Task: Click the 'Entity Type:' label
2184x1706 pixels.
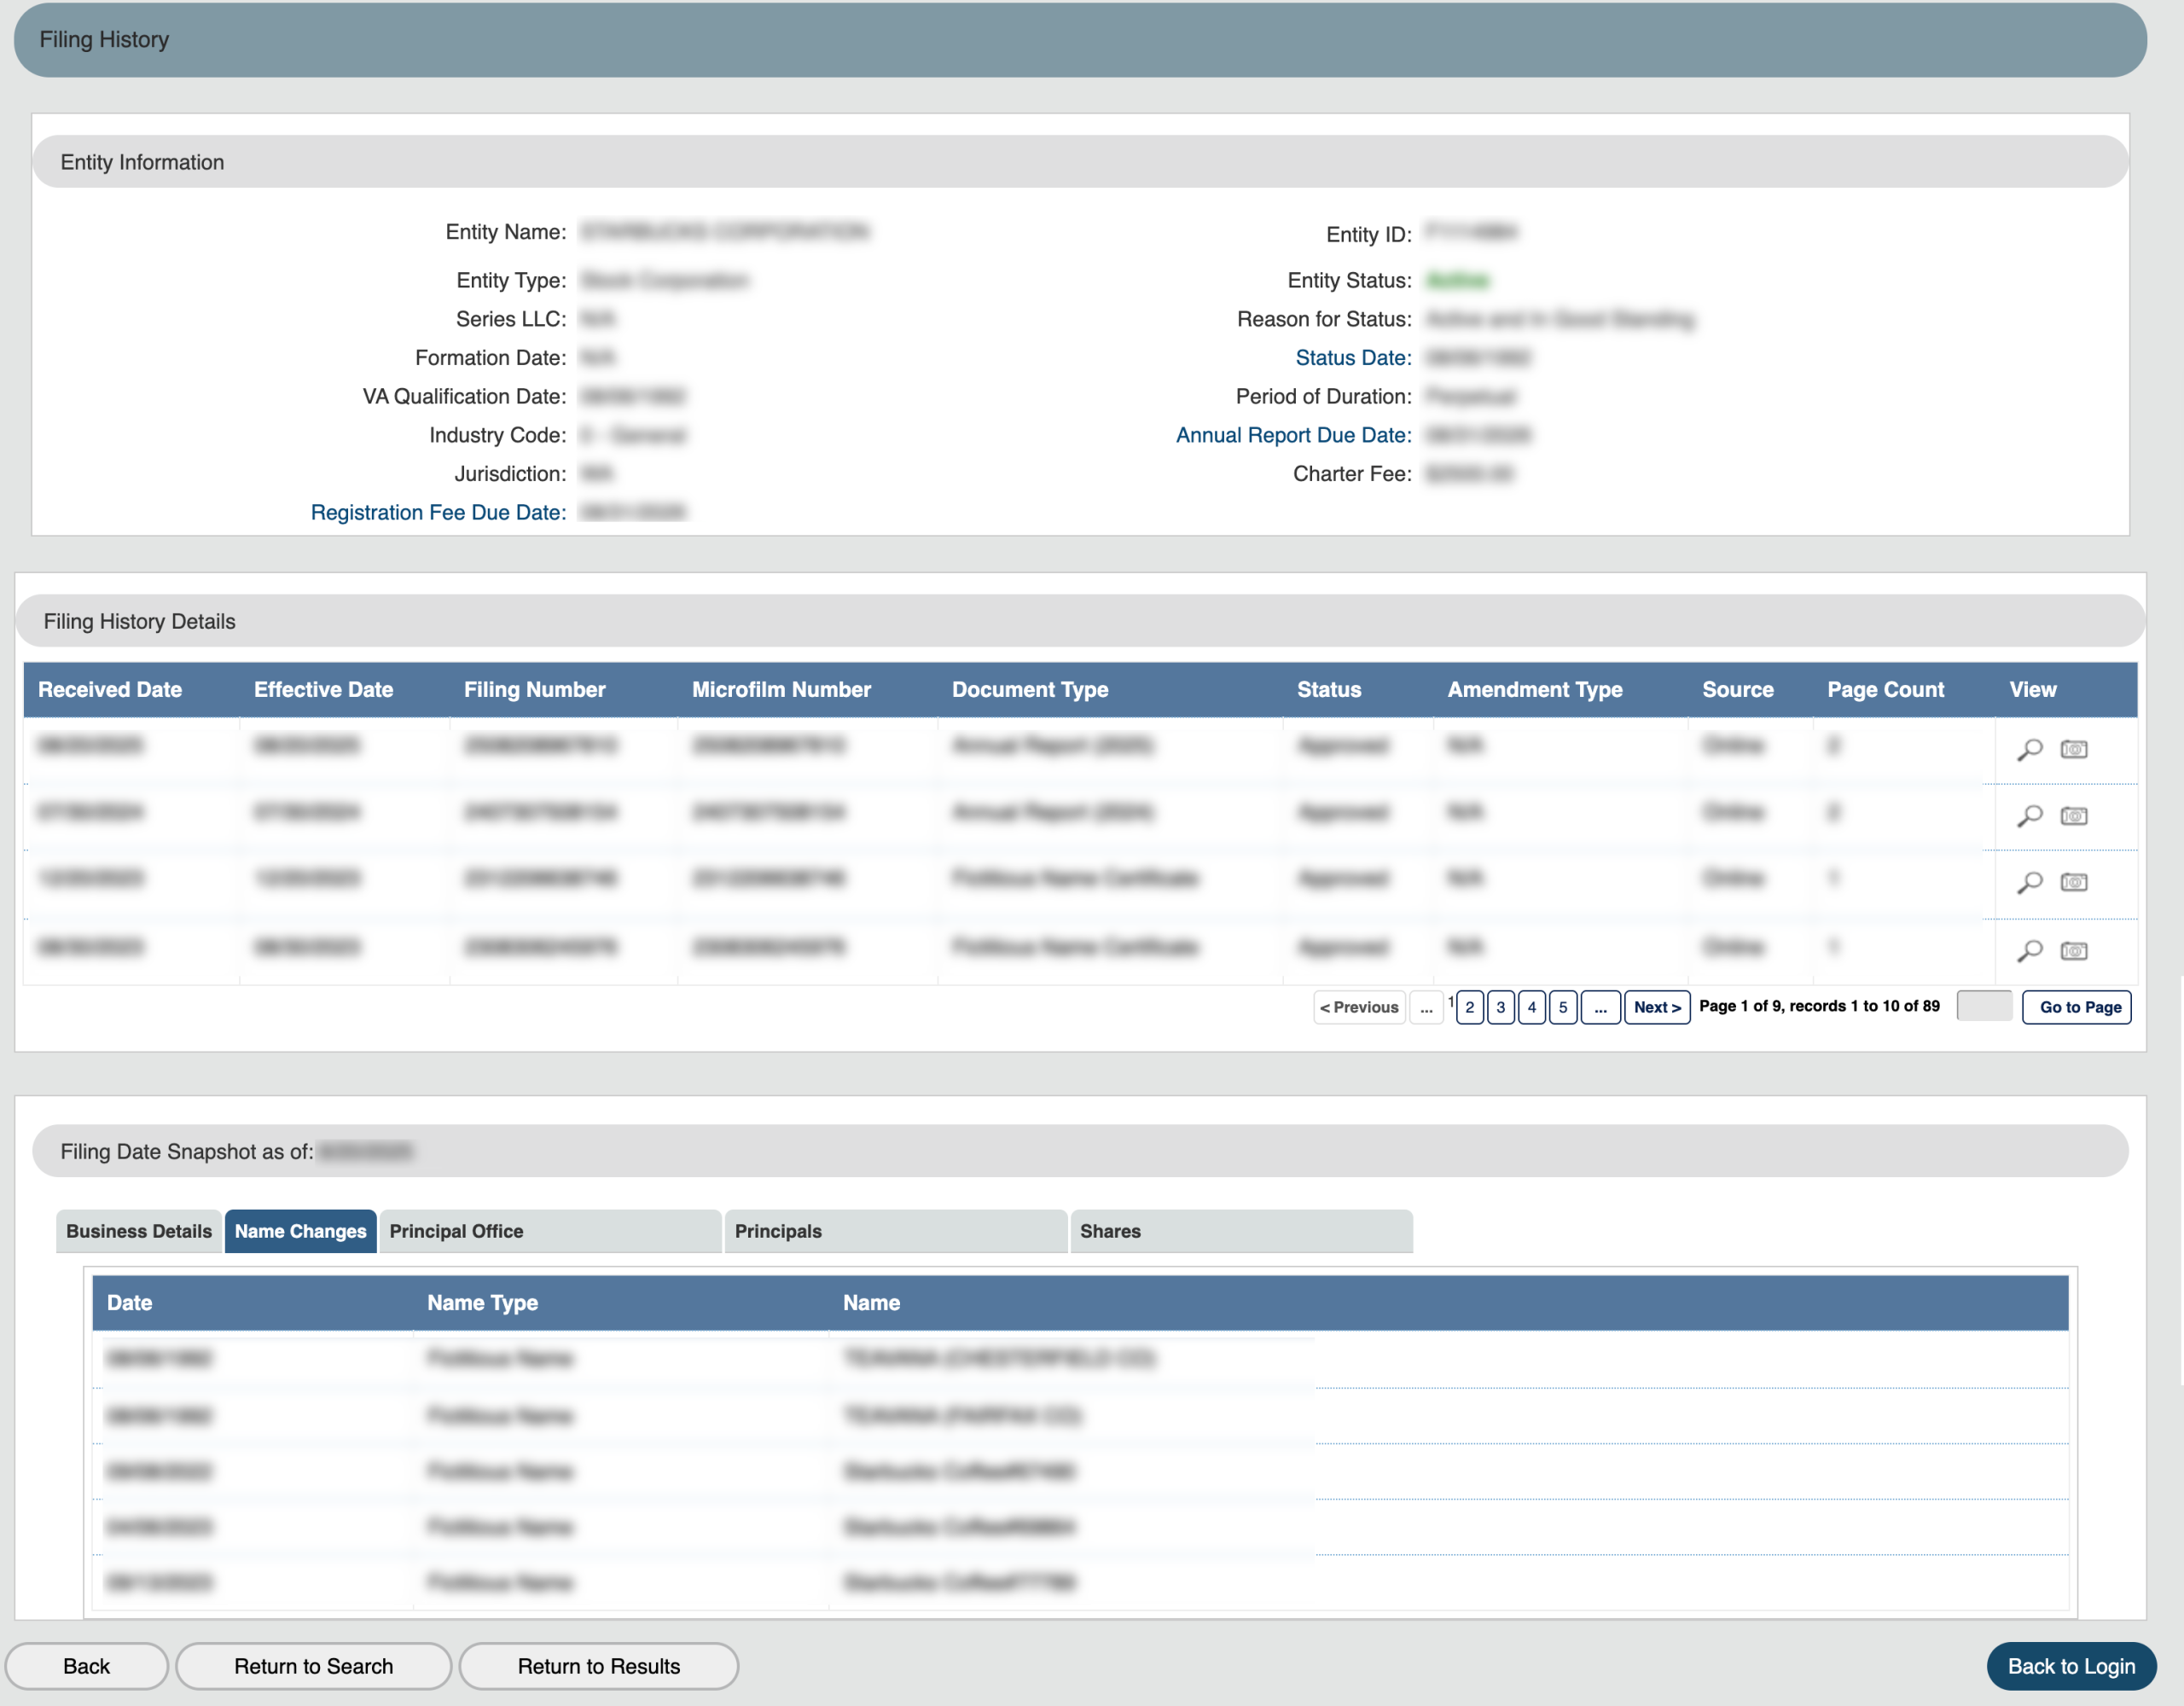Action: pos(511,280)
